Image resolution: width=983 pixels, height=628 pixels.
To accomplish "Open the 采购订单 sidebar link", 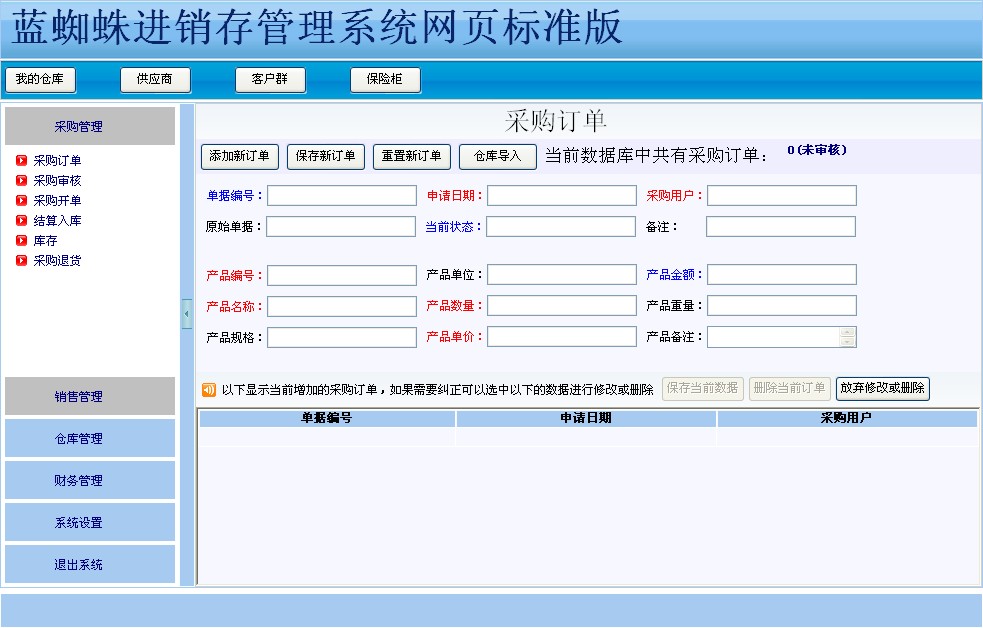I will [x=57, y=160].
